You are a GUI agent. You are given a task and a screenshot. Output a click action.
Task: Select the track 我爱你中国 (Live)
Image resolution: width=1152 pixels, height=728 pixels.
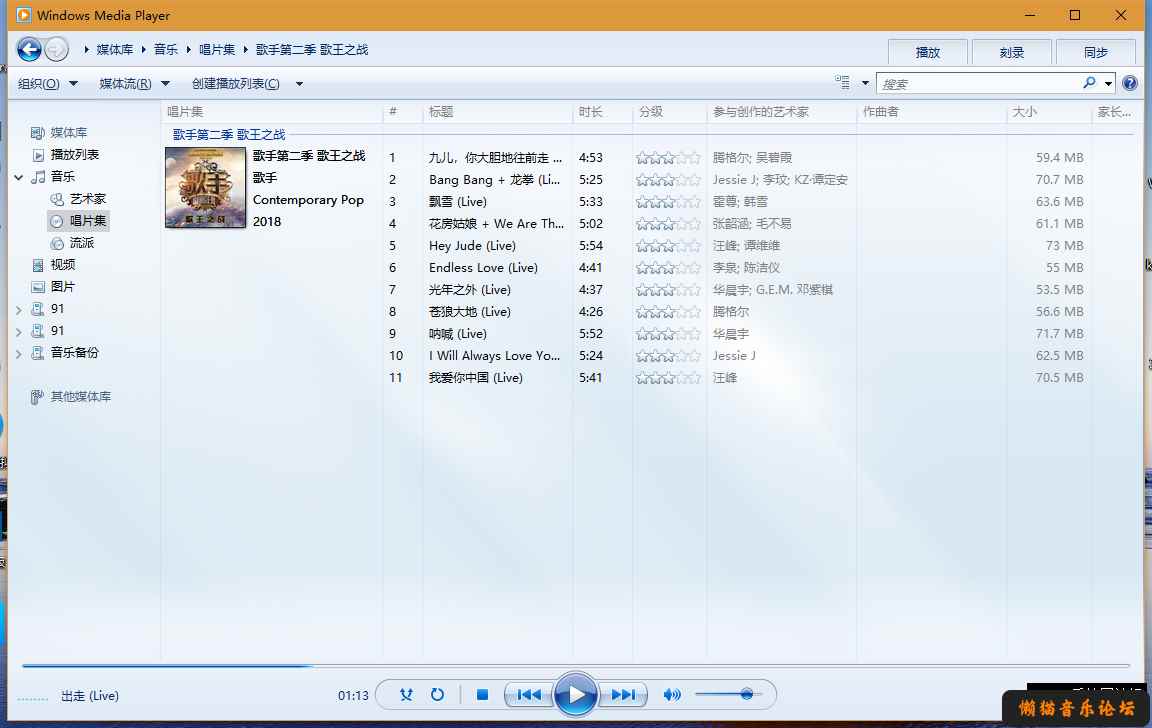[475, 378]
